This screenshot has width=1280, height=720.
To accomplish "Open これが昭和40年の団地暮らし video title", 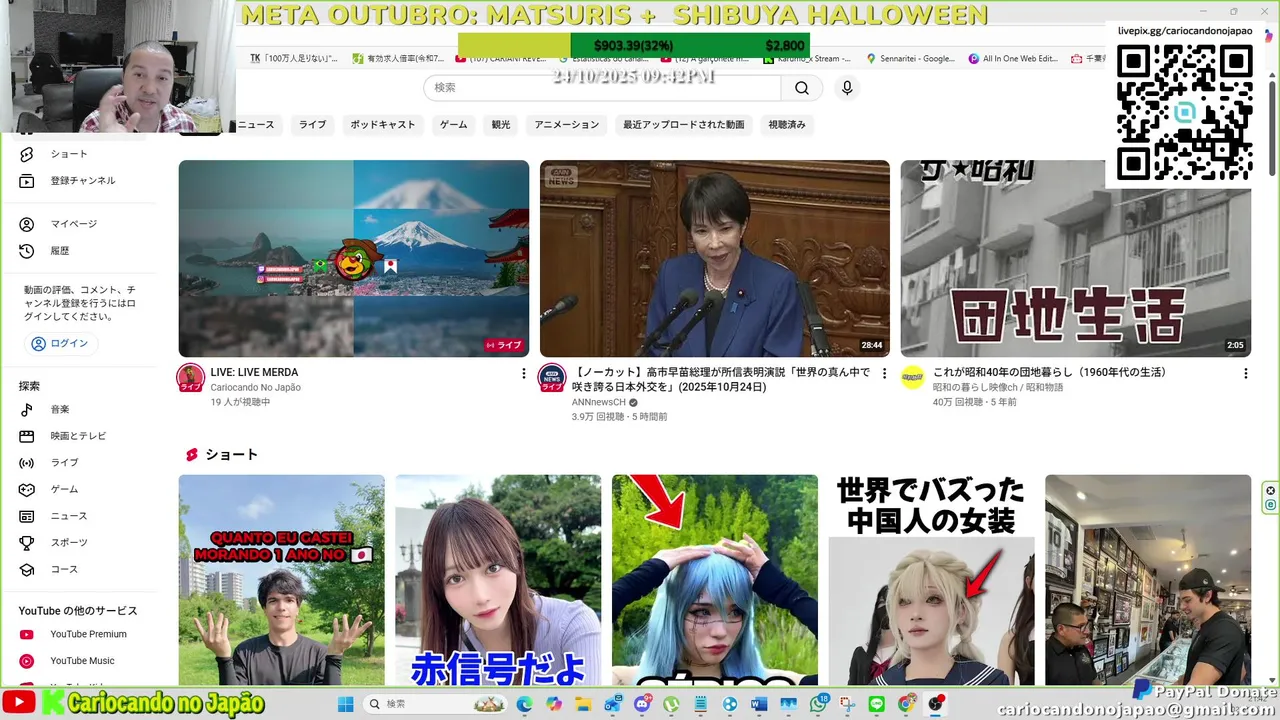I will [x=1050, y=372].
